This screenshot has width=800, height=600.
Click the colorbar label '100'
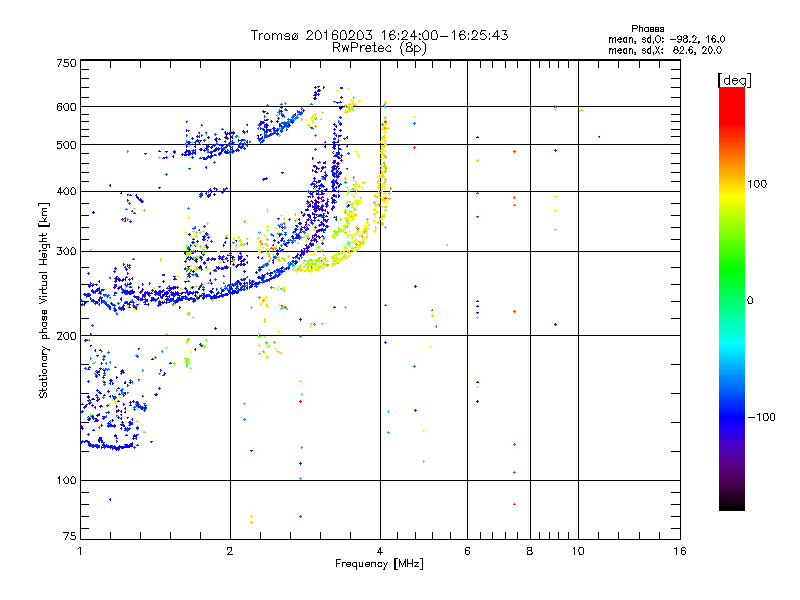757,184
